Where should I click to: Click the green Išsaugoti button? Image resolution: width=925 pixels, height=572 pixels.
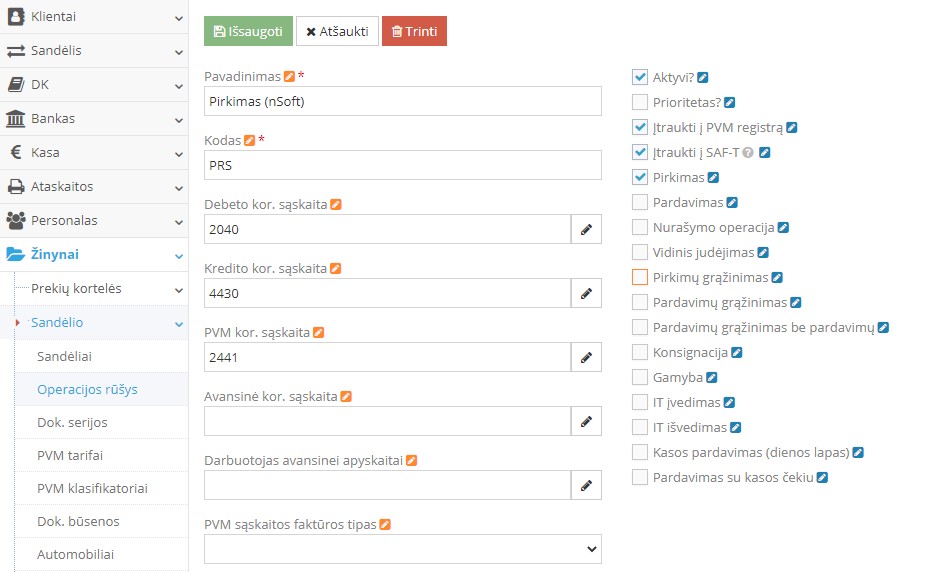248,31
